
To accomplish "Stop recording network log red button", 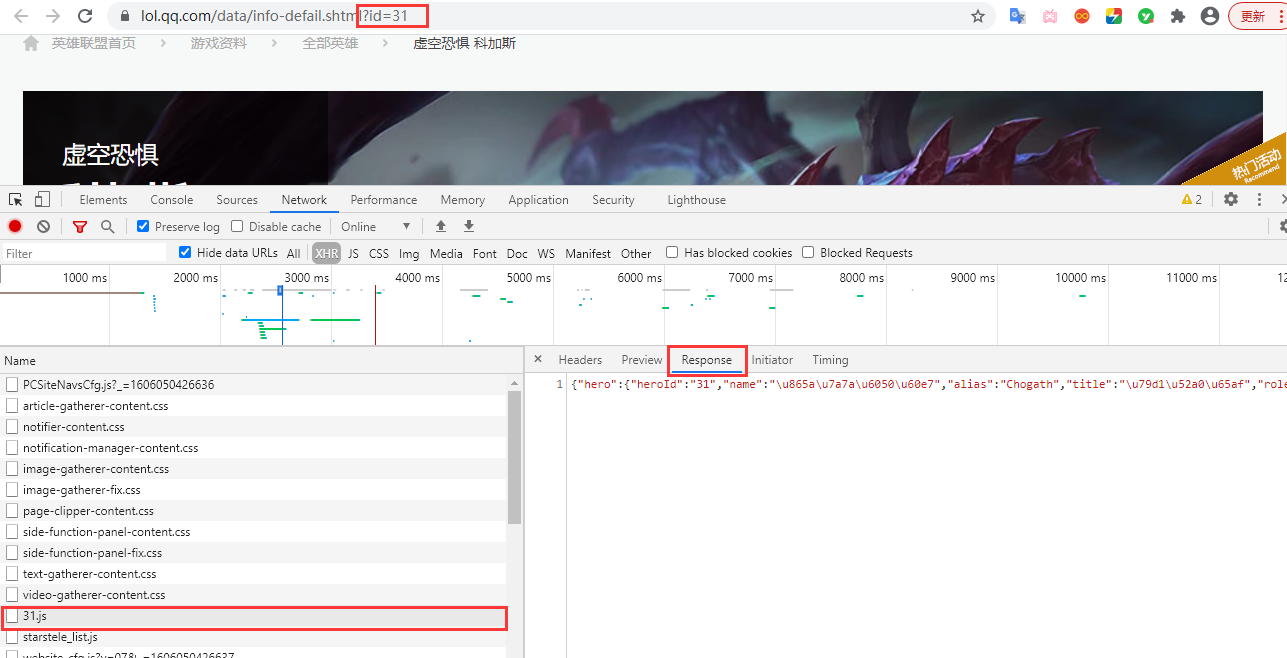I will point(15,227).
